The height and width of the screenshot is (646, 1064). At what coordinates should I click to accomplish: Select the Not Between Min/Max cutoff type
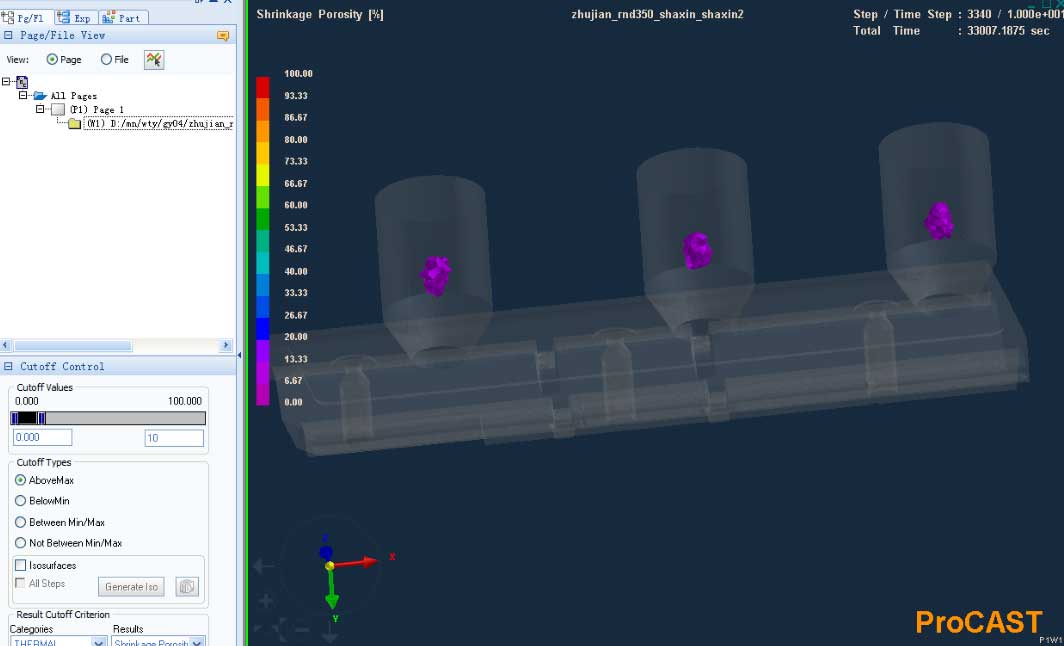coord(20,543)
